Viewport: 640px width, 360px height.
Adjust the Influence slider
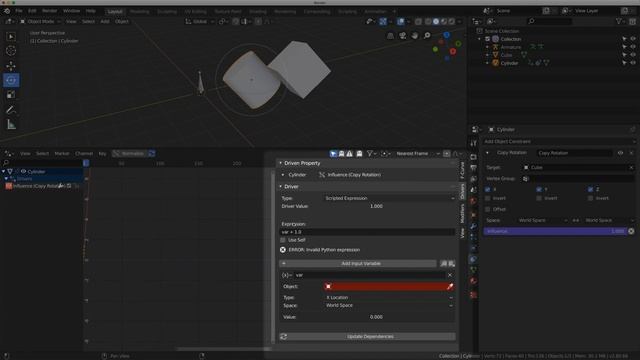(555, 231)
